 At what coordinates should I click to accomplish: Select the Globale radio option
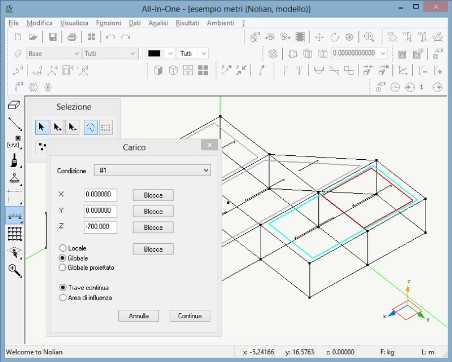tap(62, 258)
